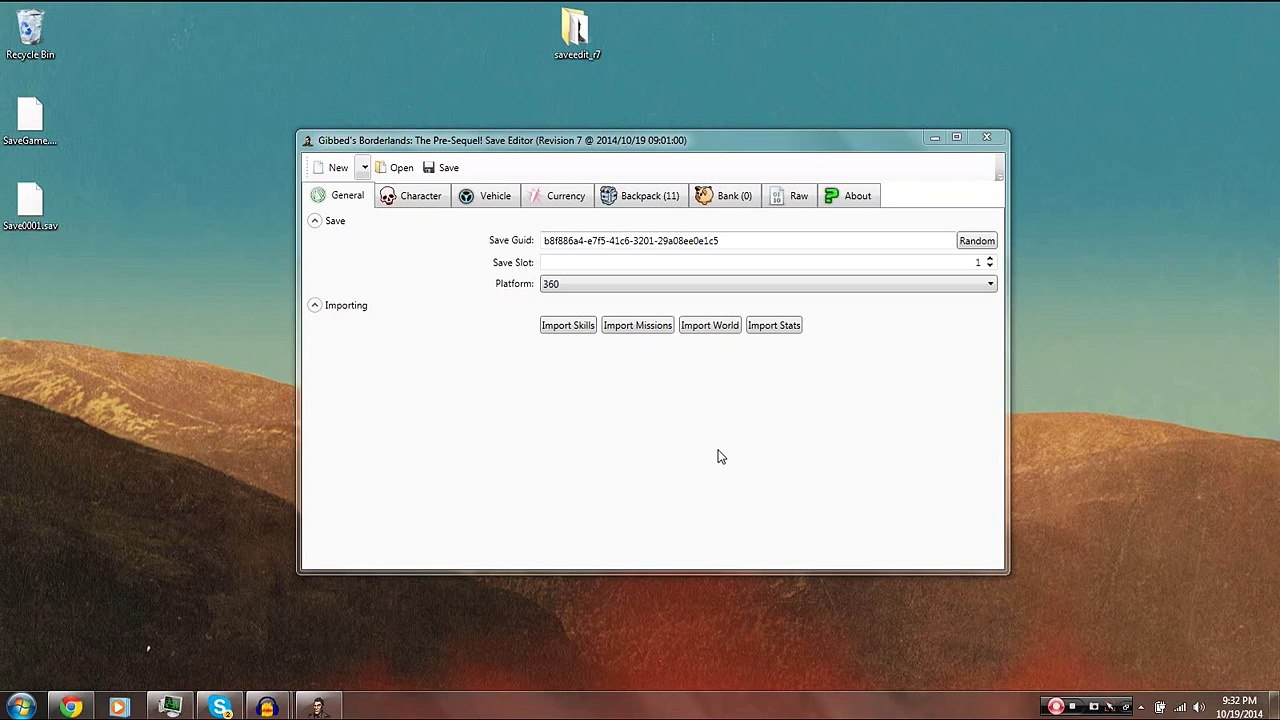Open the dropdown arrow beside New
The image size is (1280, 720).
[364, 168]
